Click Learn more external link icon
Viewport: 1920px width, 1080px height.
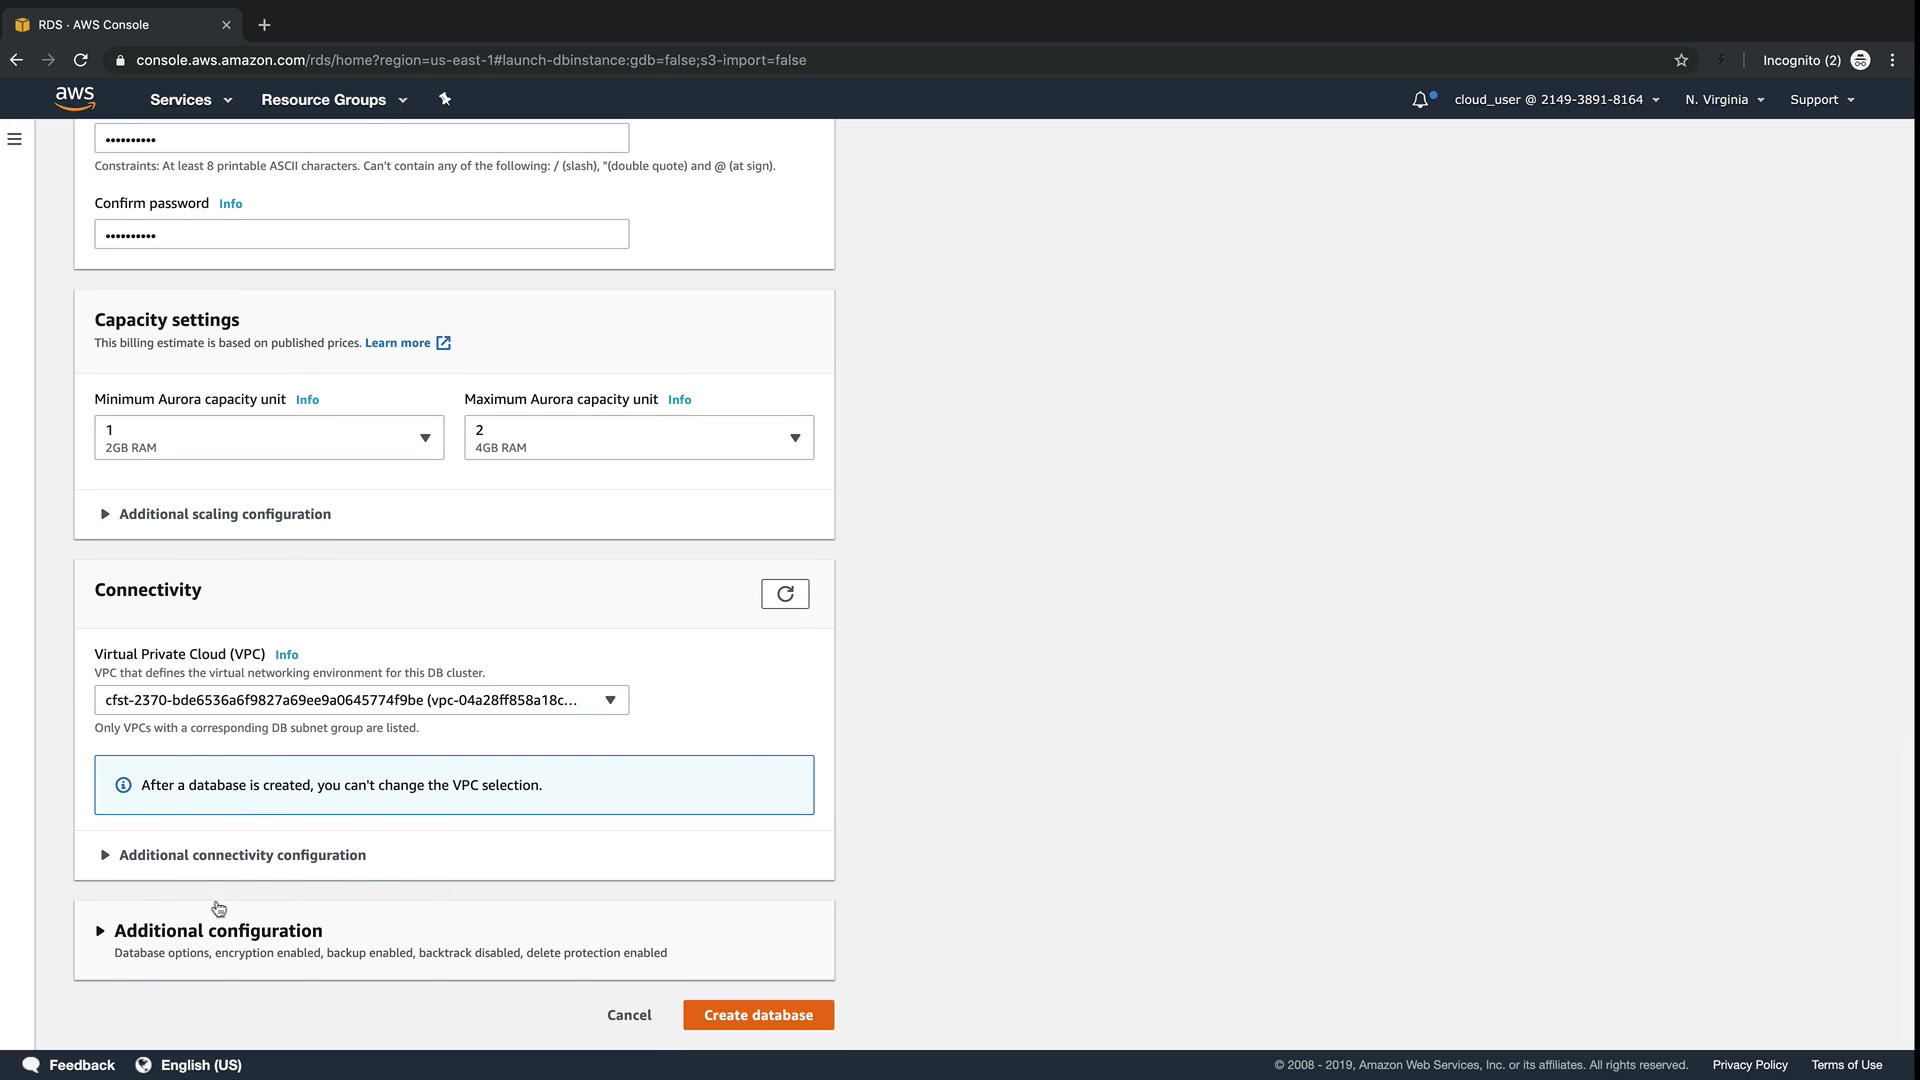[x=443, y=343]
